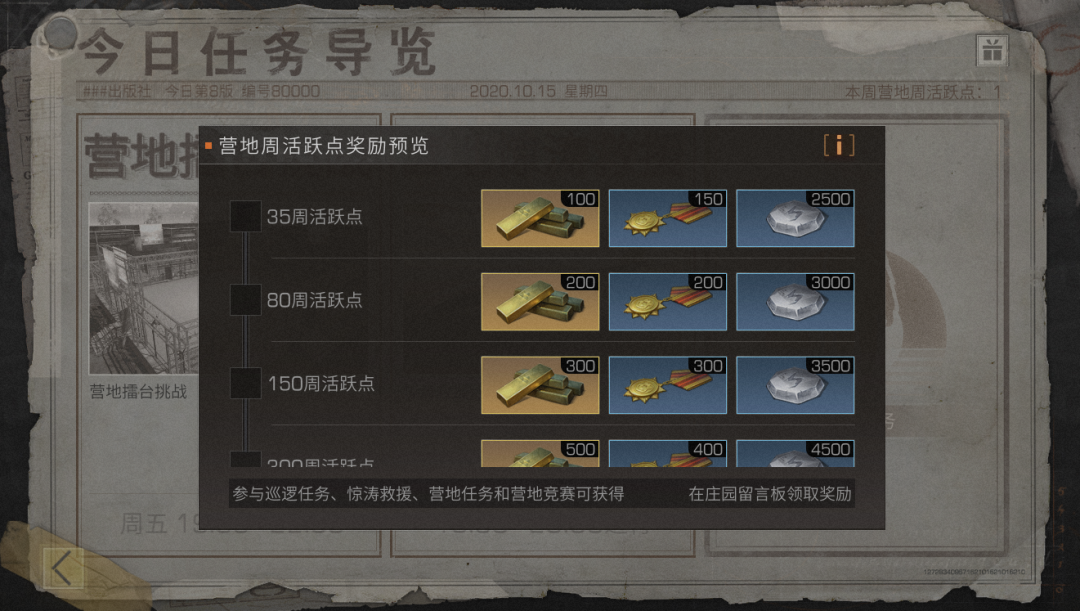Click the 150 medals reward icon
Image resolution: width=1080 pixels, height=611 pixels.
click(667, 218)
